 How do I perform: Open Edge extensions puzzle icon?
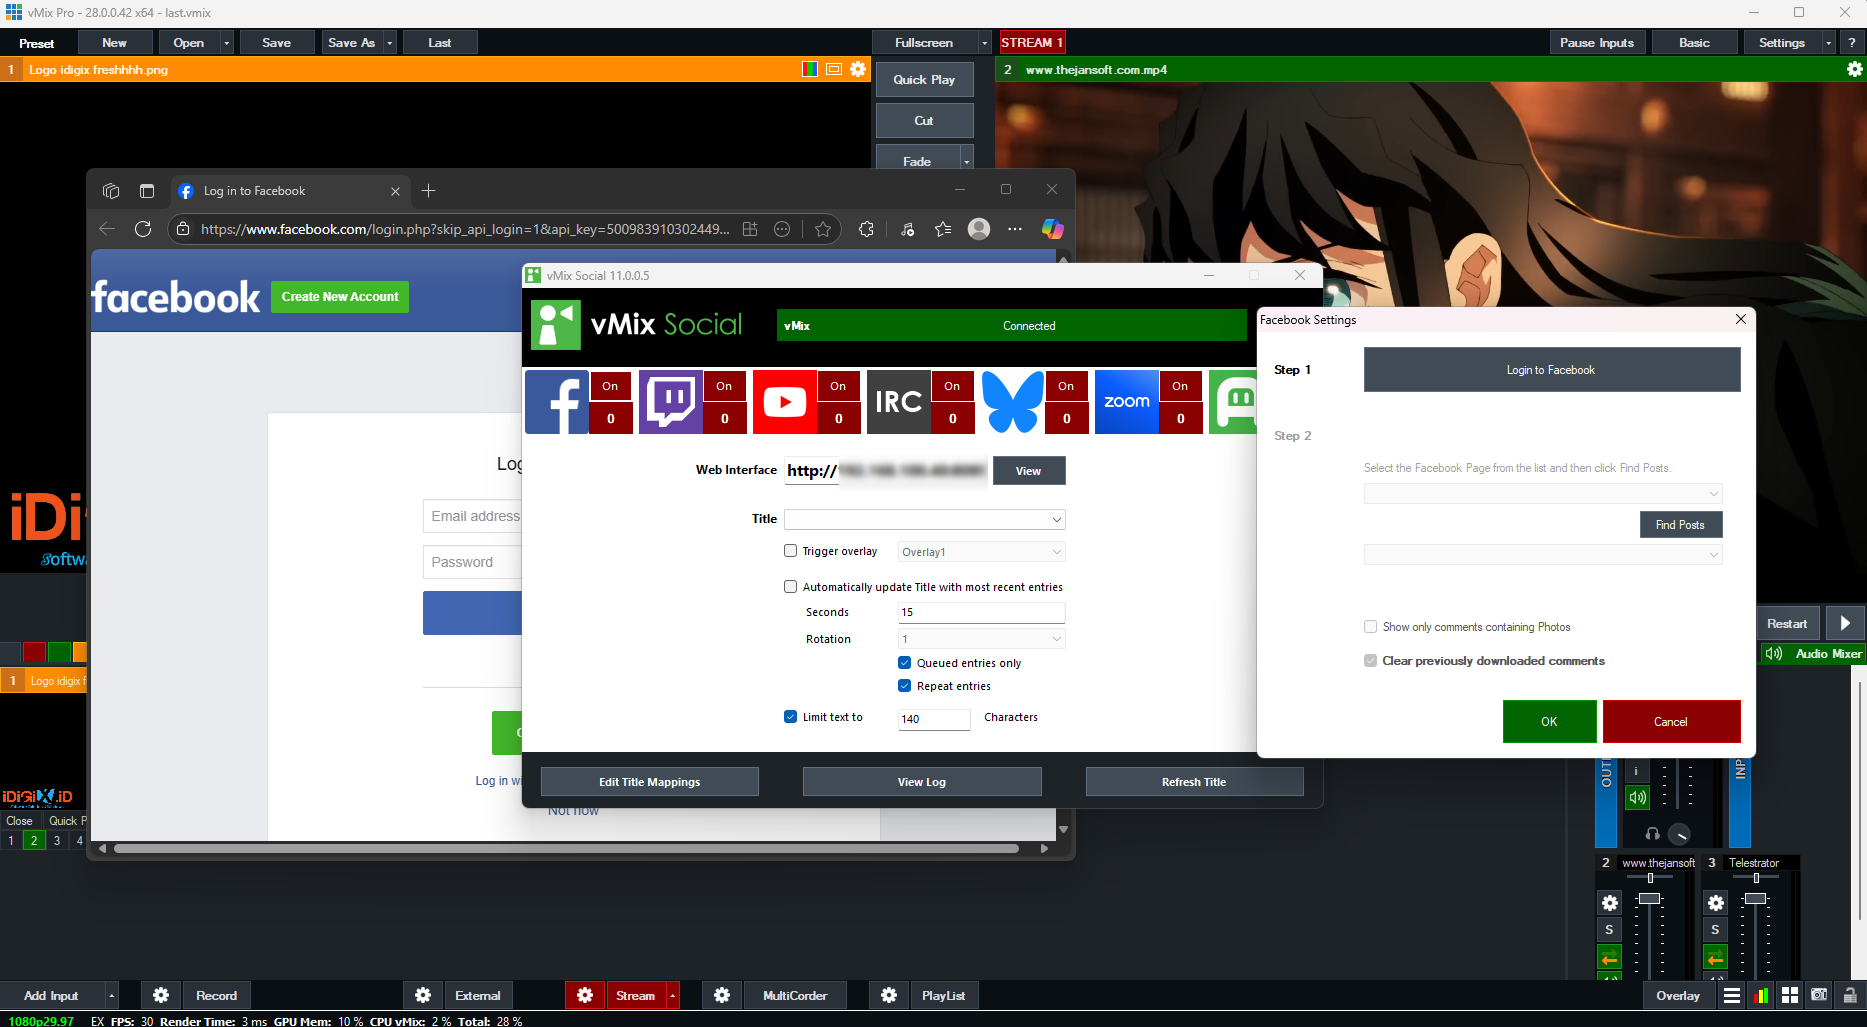(x=866, y=229)
